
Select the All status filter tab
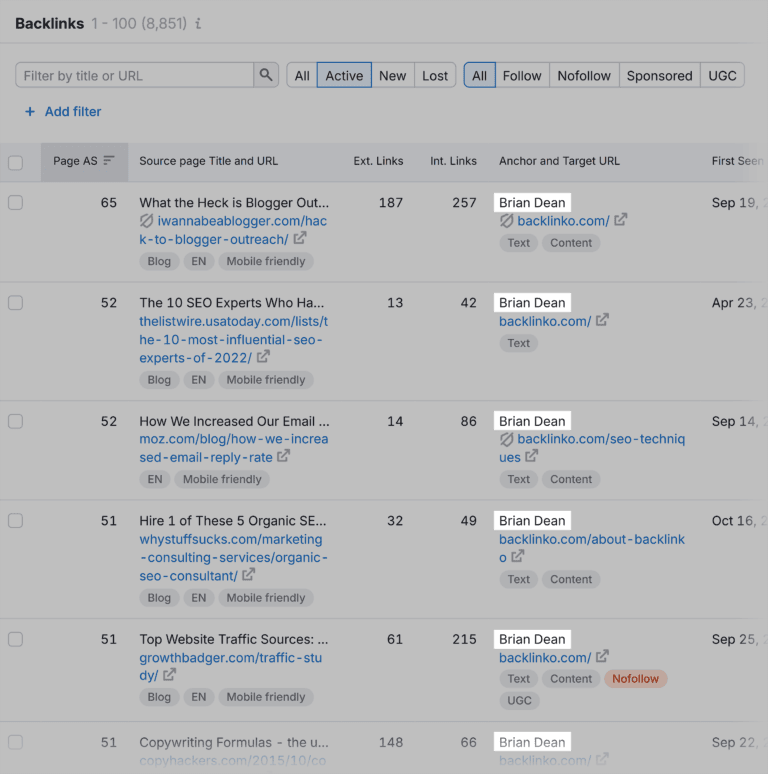coord(302,75)
